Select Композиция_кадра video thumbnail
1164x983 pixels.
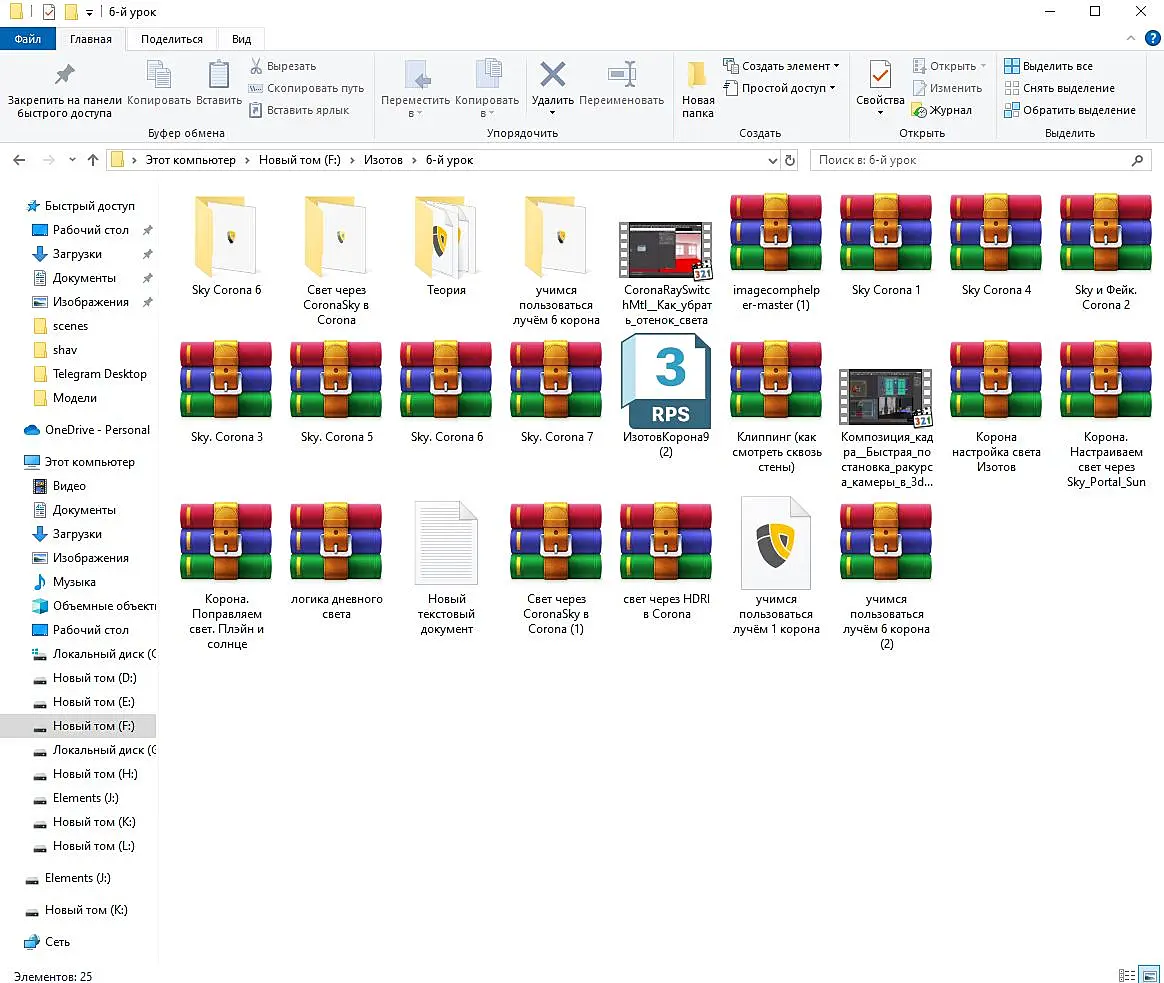tap(886, 398)
